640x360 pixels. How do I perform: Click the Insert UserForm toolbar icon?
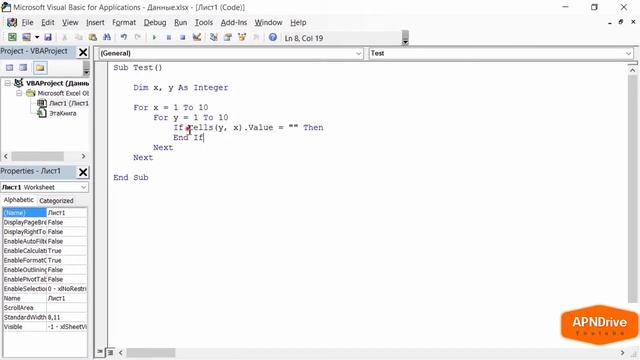click(x=27, y=38)
